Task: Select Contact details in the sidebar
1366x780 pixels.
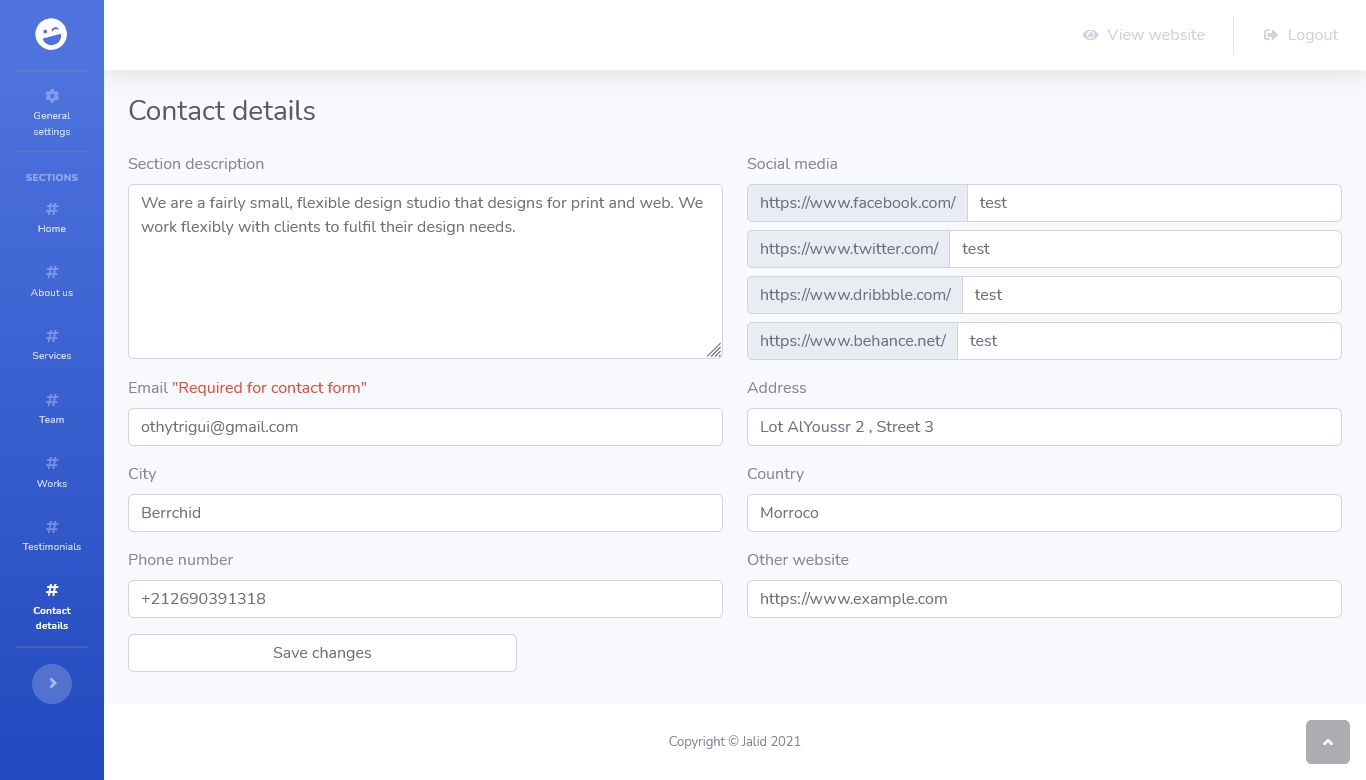Action: coord(52,606)
